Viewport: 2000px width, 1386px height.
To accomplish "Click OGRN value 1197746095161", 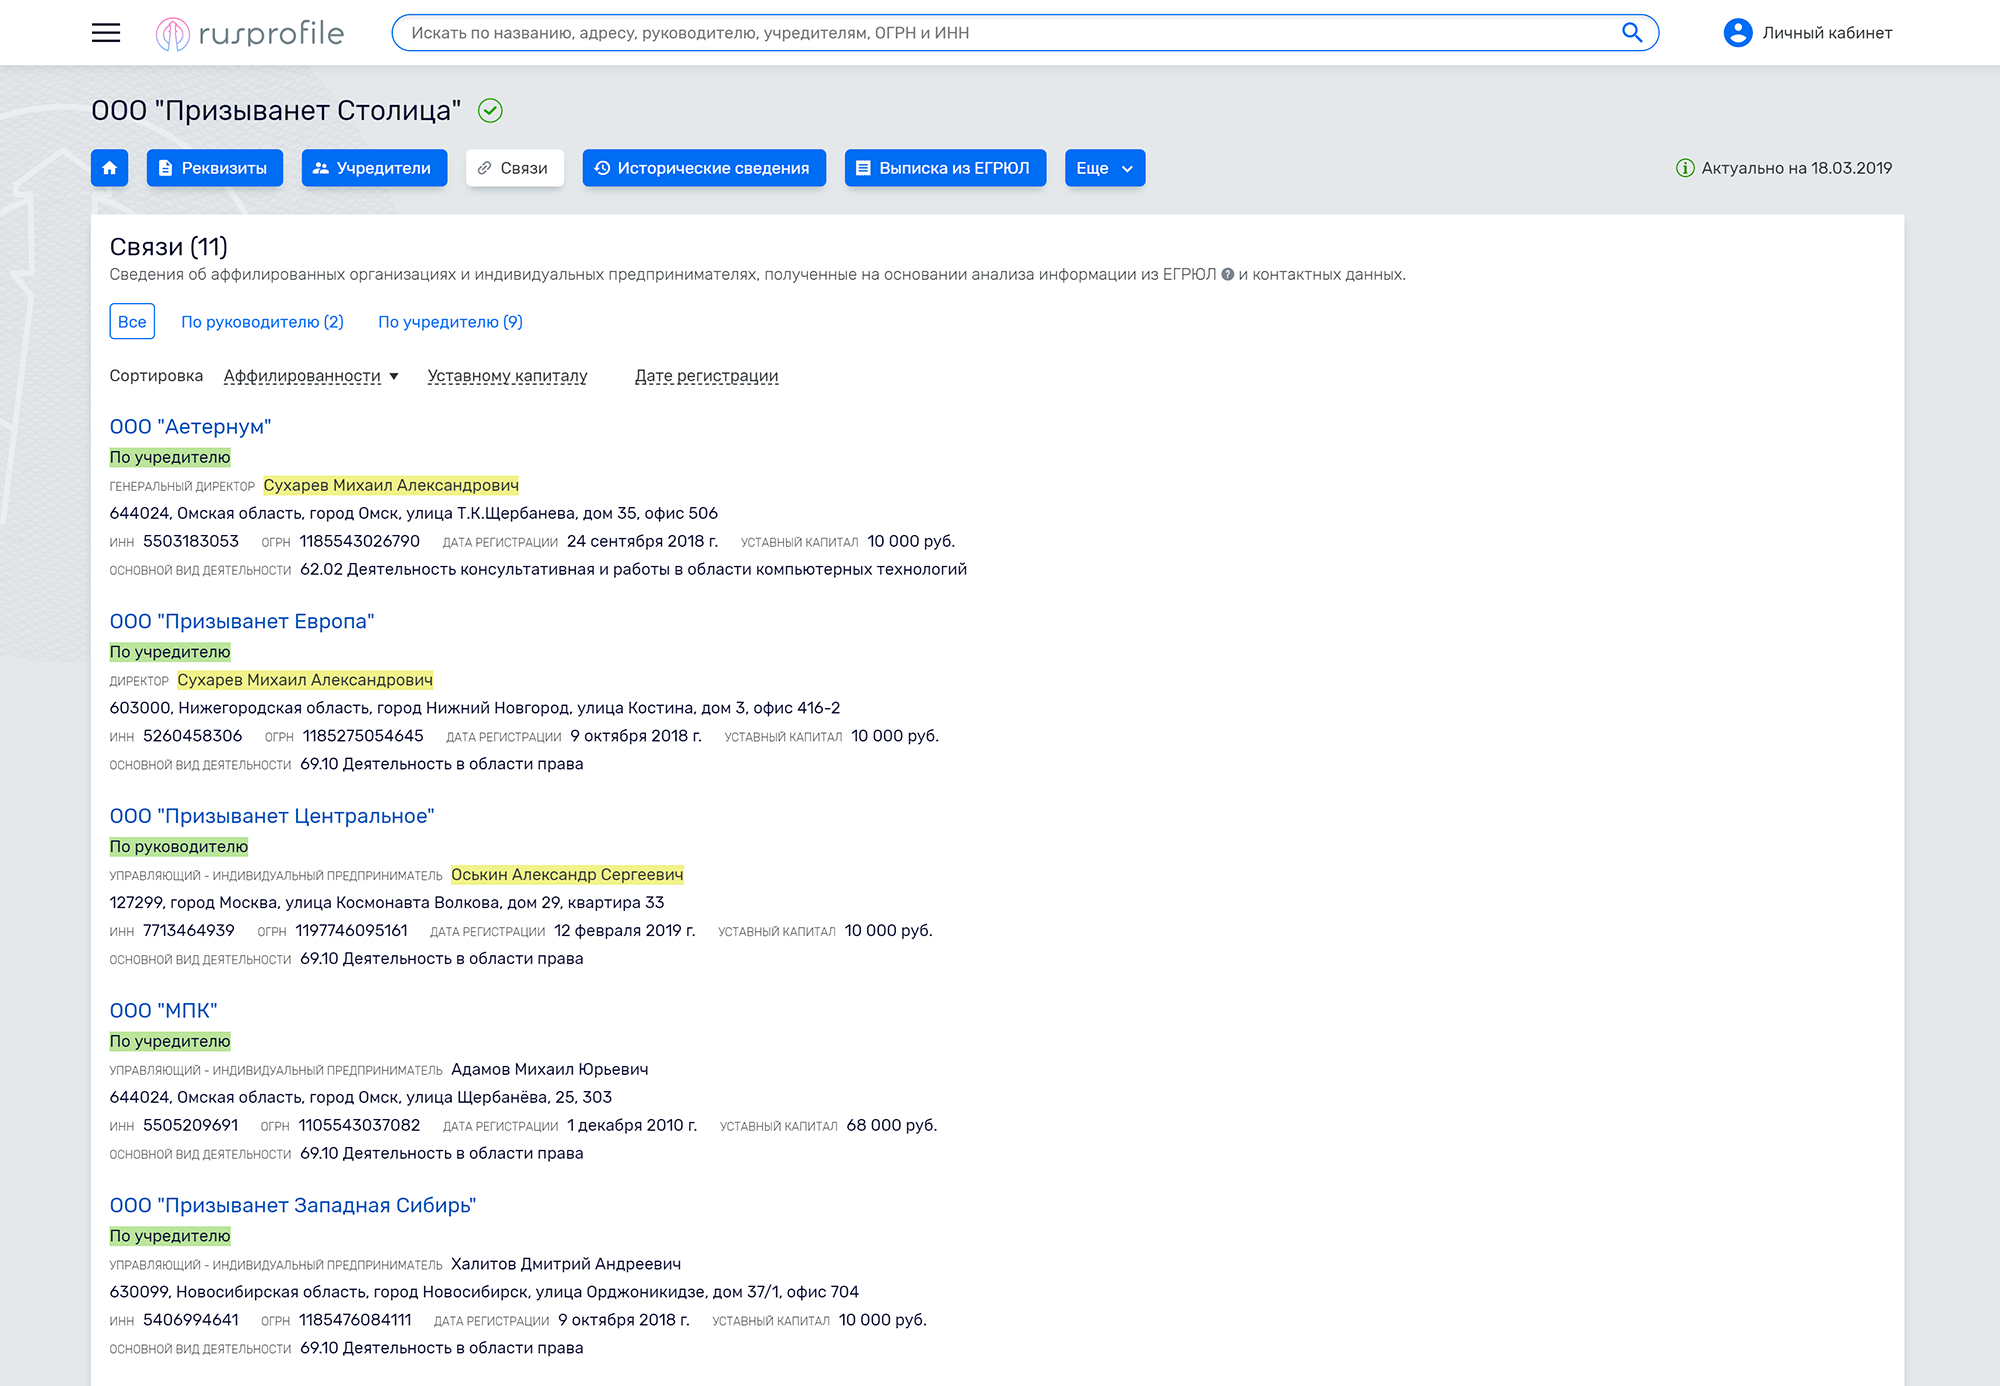I will point(352,931).
